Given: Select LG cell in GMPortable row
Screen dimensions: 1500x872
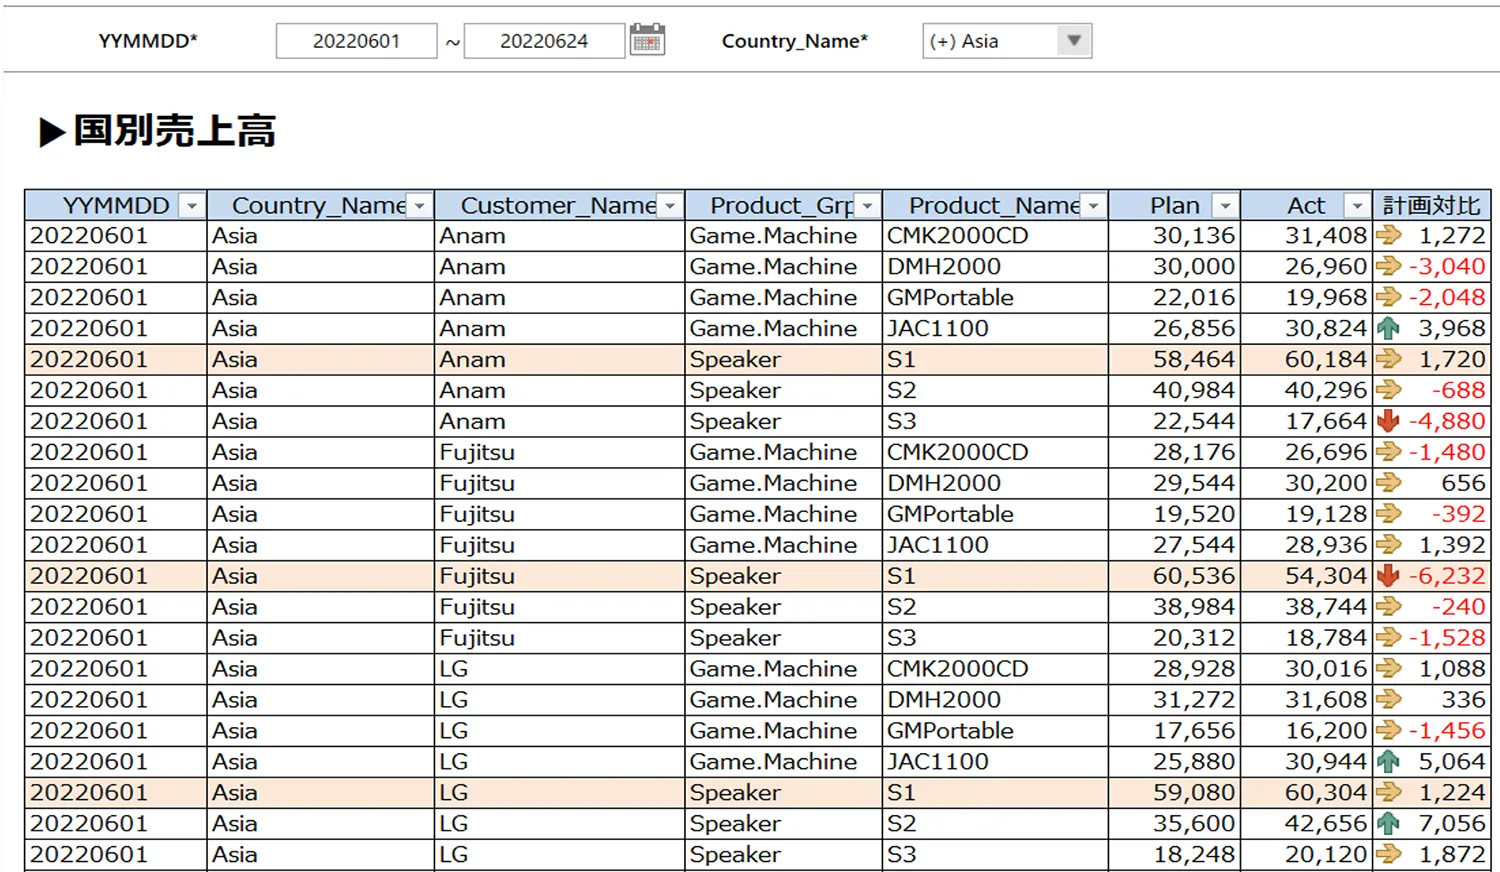Looking at the screenshot, I should point(559,731).
